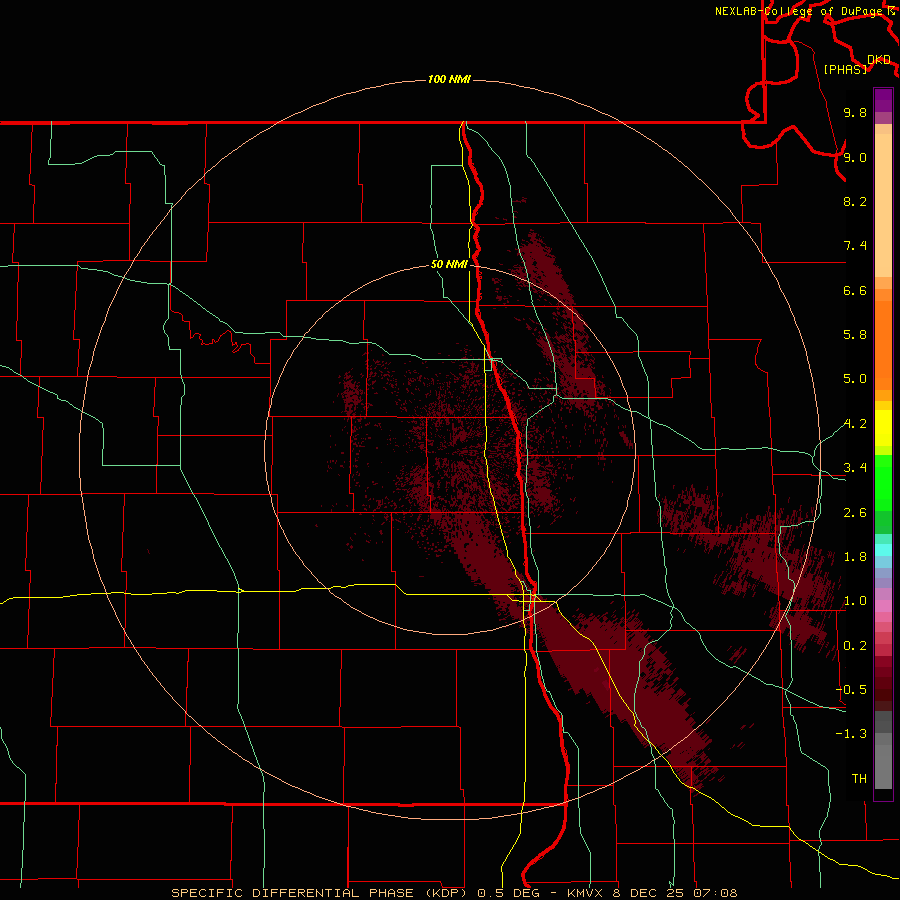Click the KMVX 8 DEC 25 07:08 timestamp
This screenshot has height=900, width=900.
pyautogui.click(x=652, y=893)
